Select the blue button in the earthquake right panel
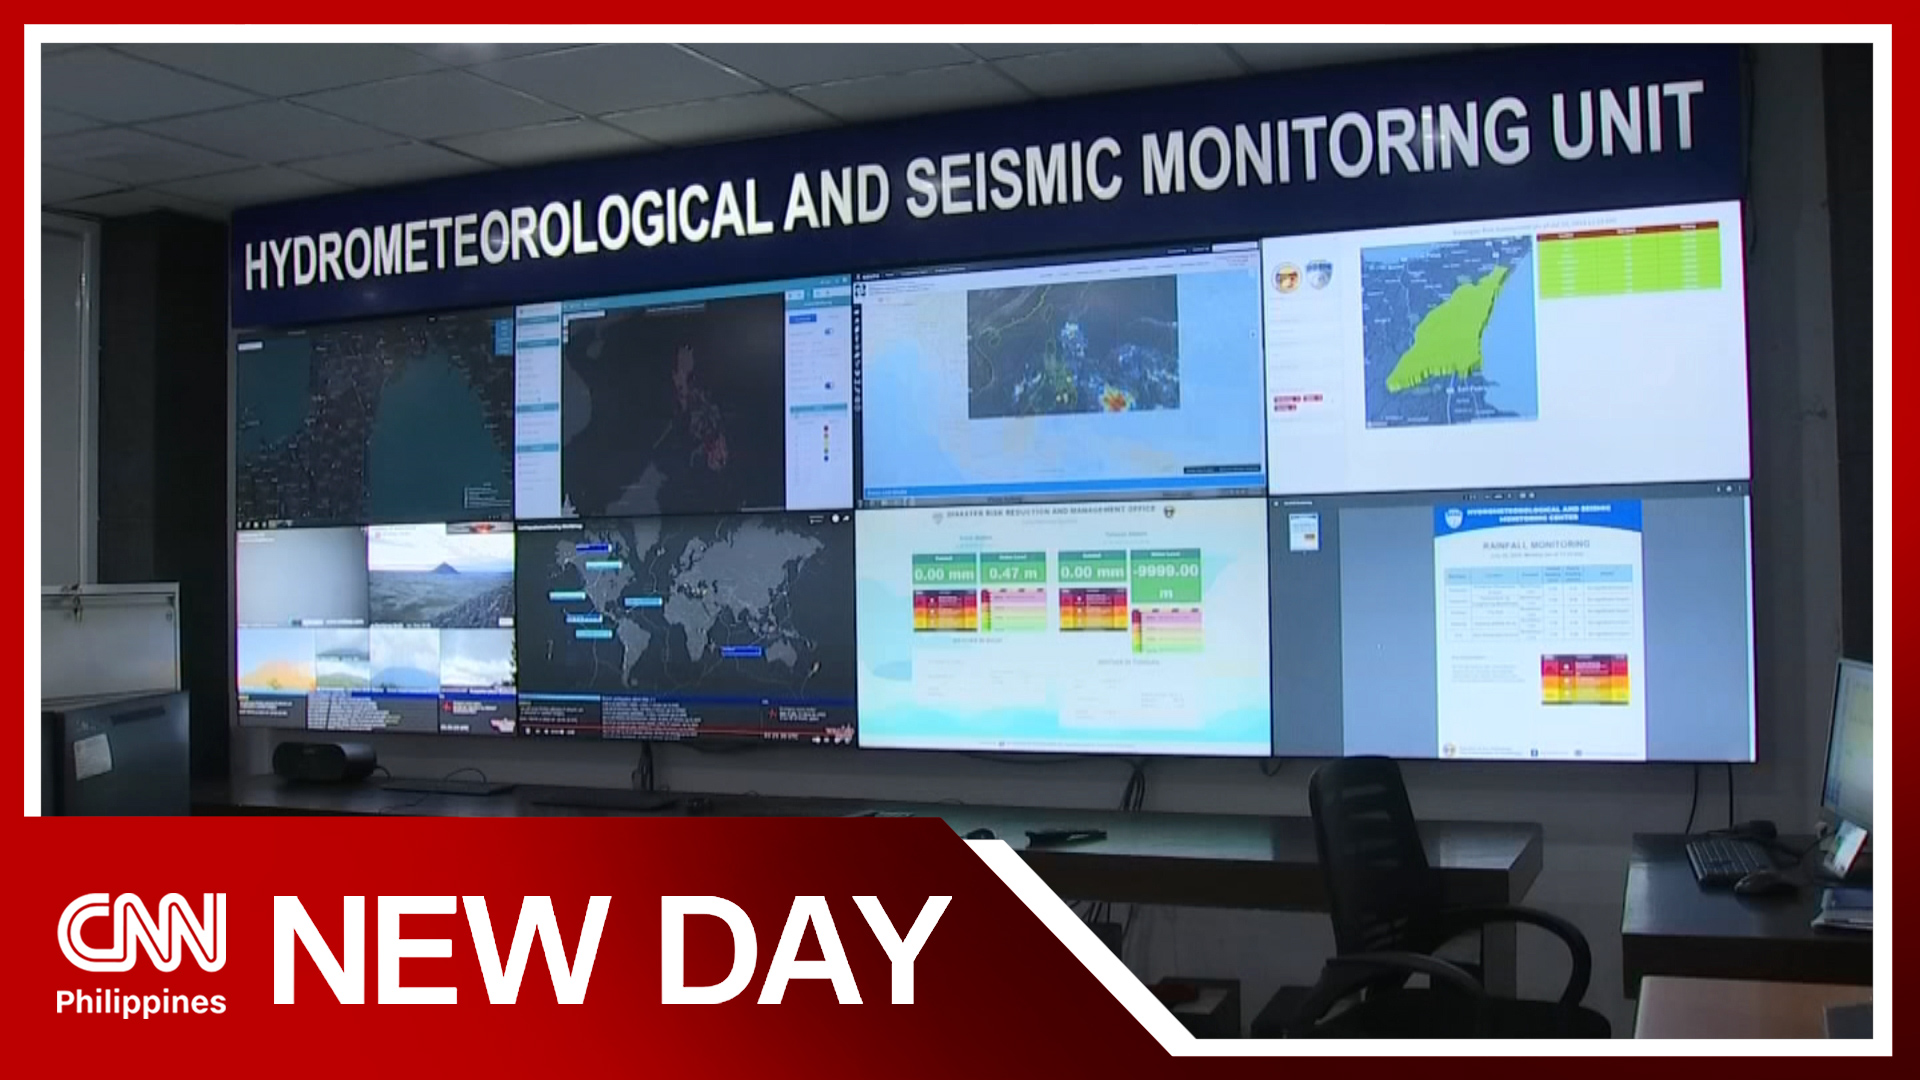Screen dimensions: 1920x1080 tap(803, 319)
